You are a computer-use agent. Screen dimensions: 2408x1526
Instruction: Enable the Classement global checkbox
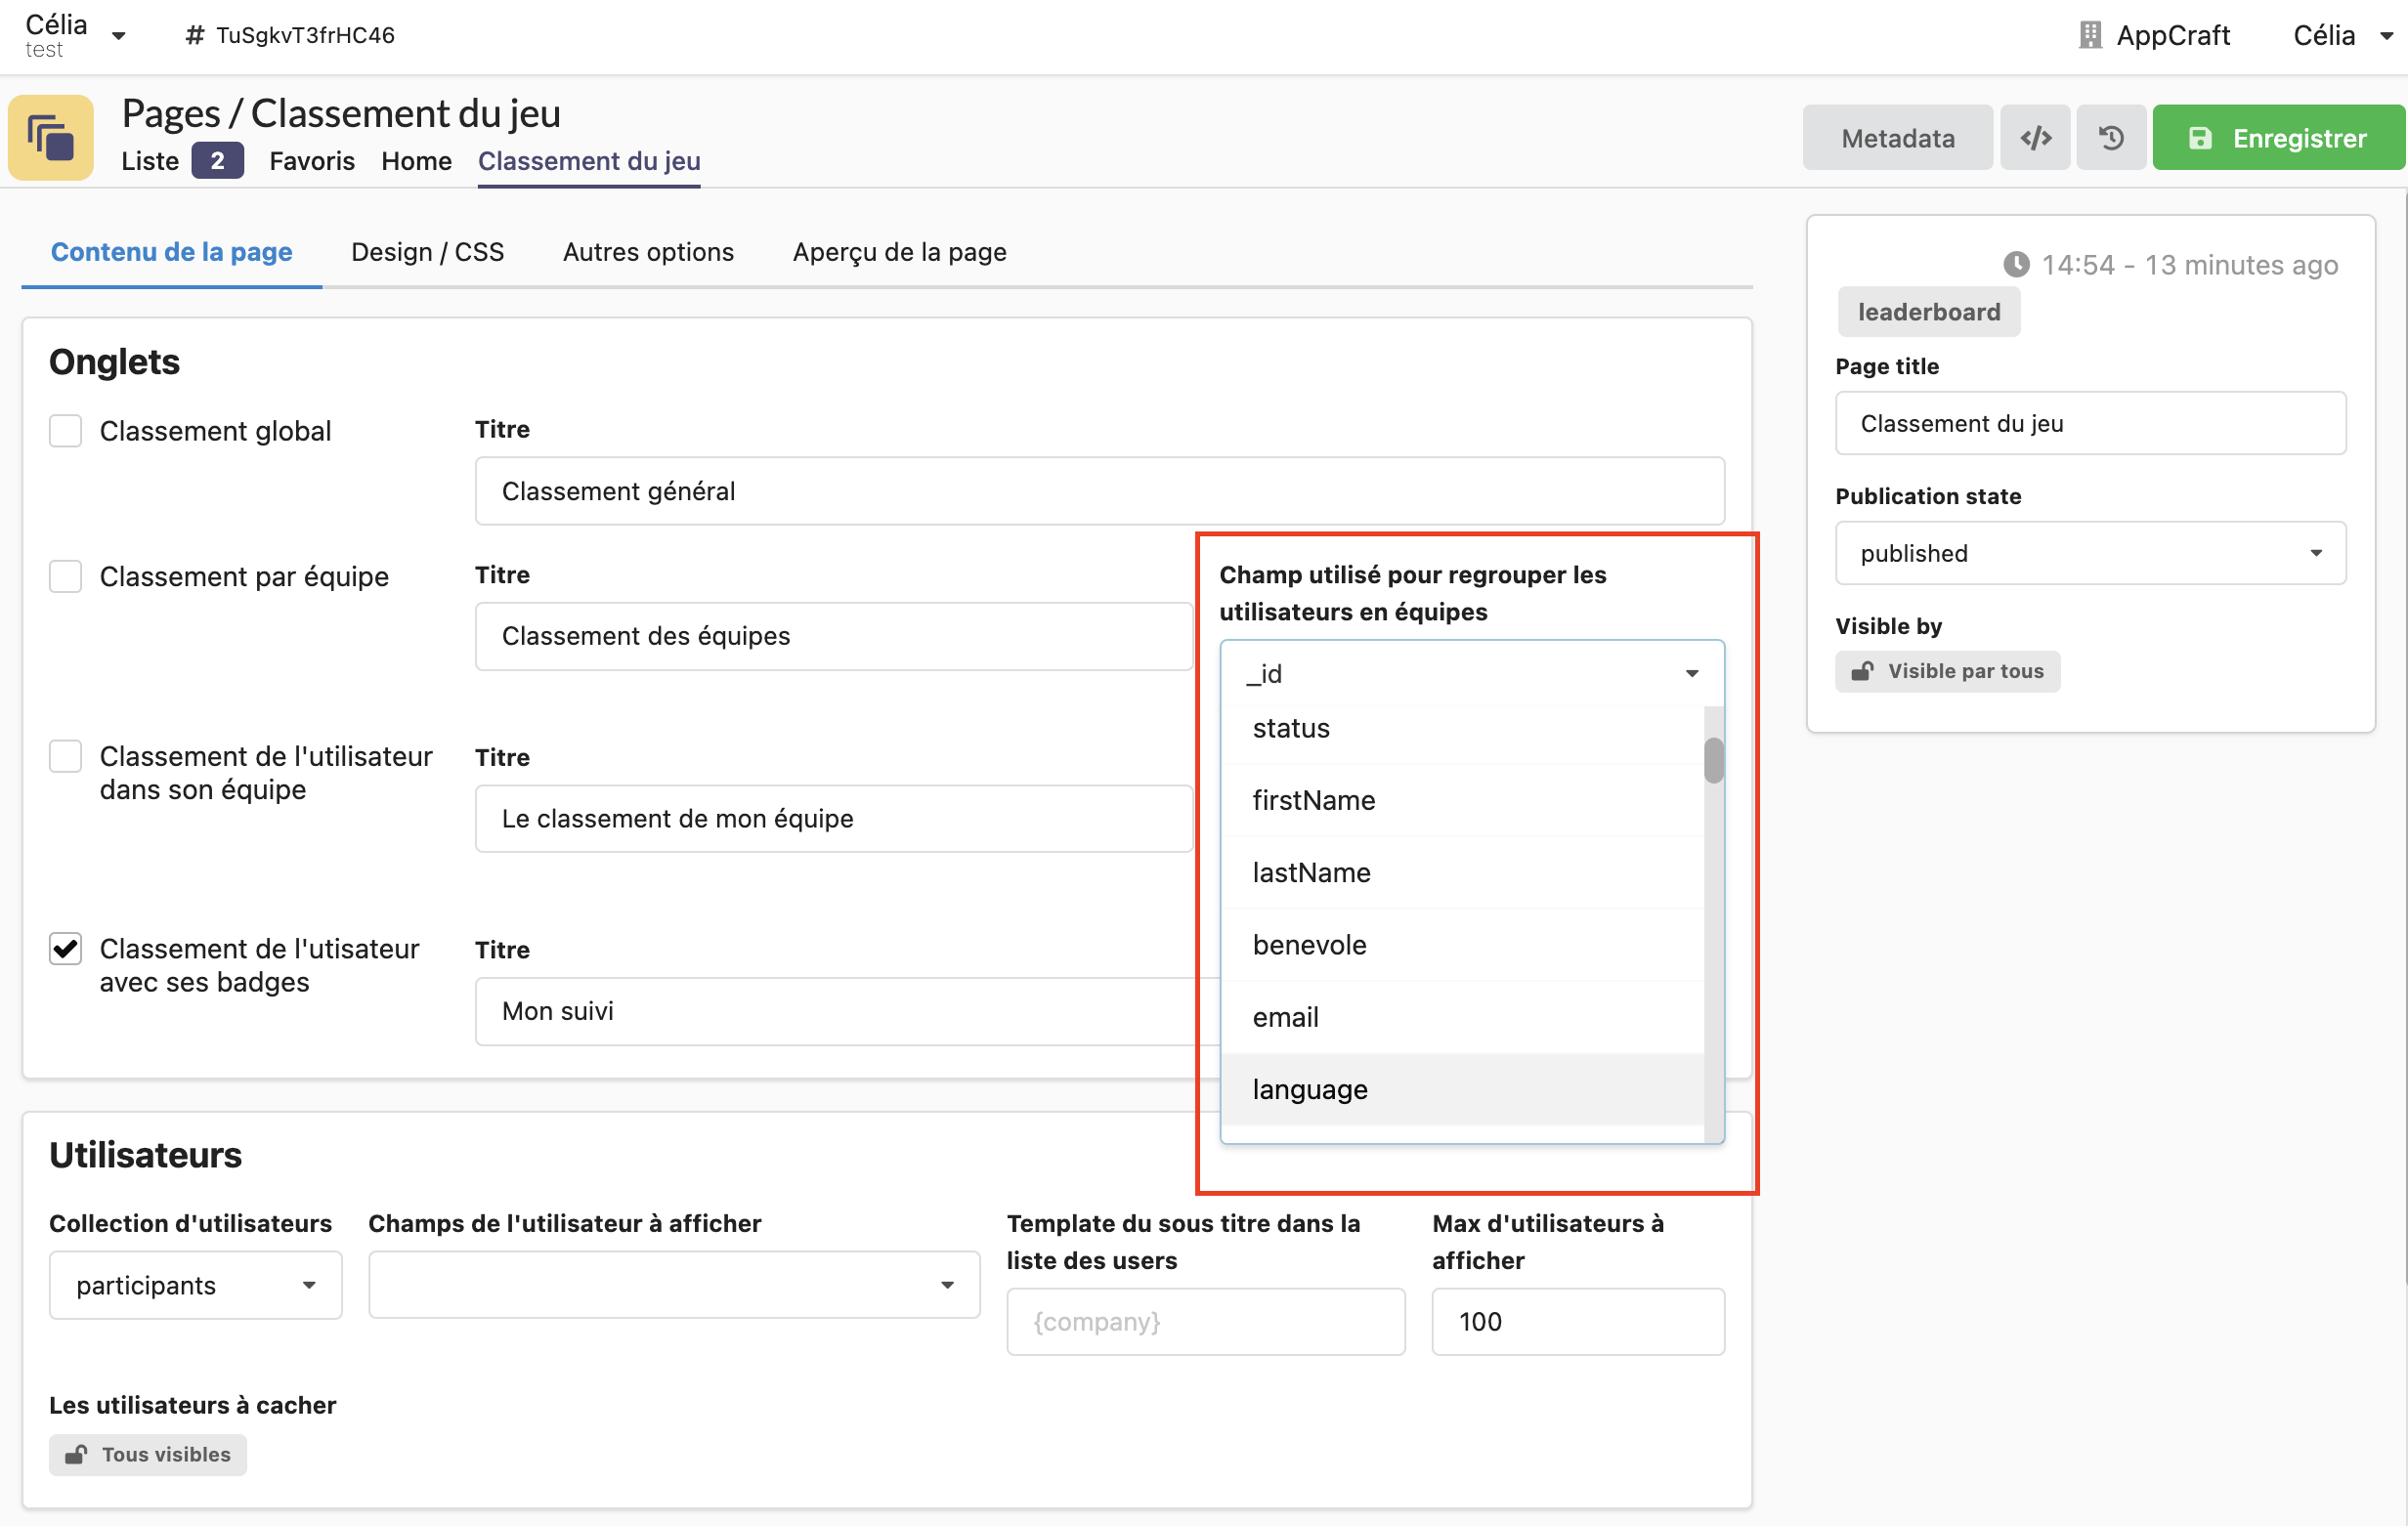click(x=66, y=431)
